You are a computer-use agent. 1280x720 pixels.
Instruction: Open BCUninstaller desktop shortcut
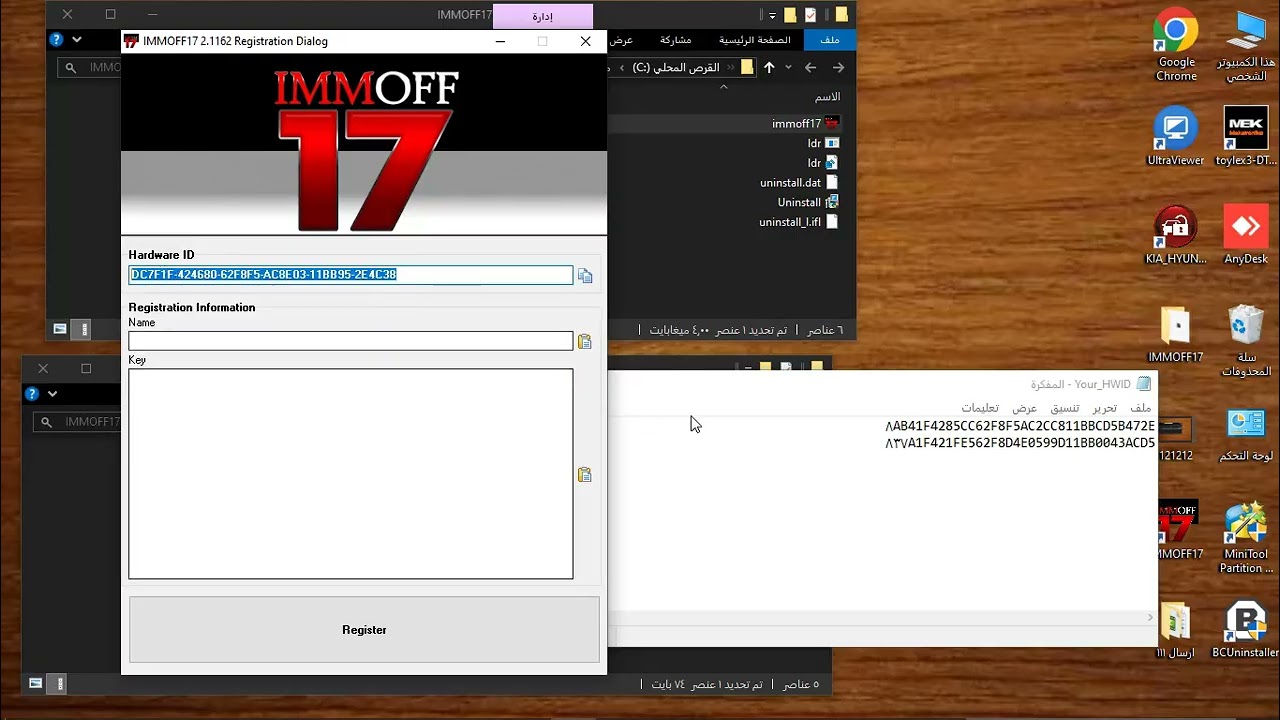1246,630
